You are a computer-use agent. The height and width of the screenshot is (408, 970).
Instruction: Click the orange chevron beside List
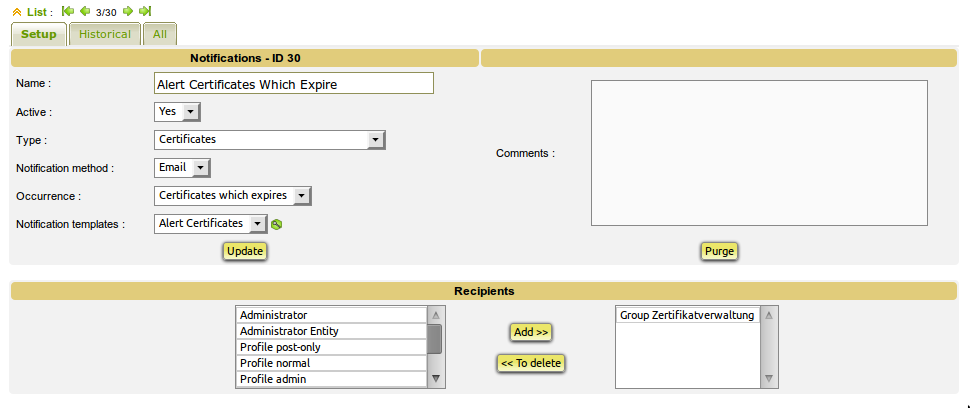click(x=17, y=11)
